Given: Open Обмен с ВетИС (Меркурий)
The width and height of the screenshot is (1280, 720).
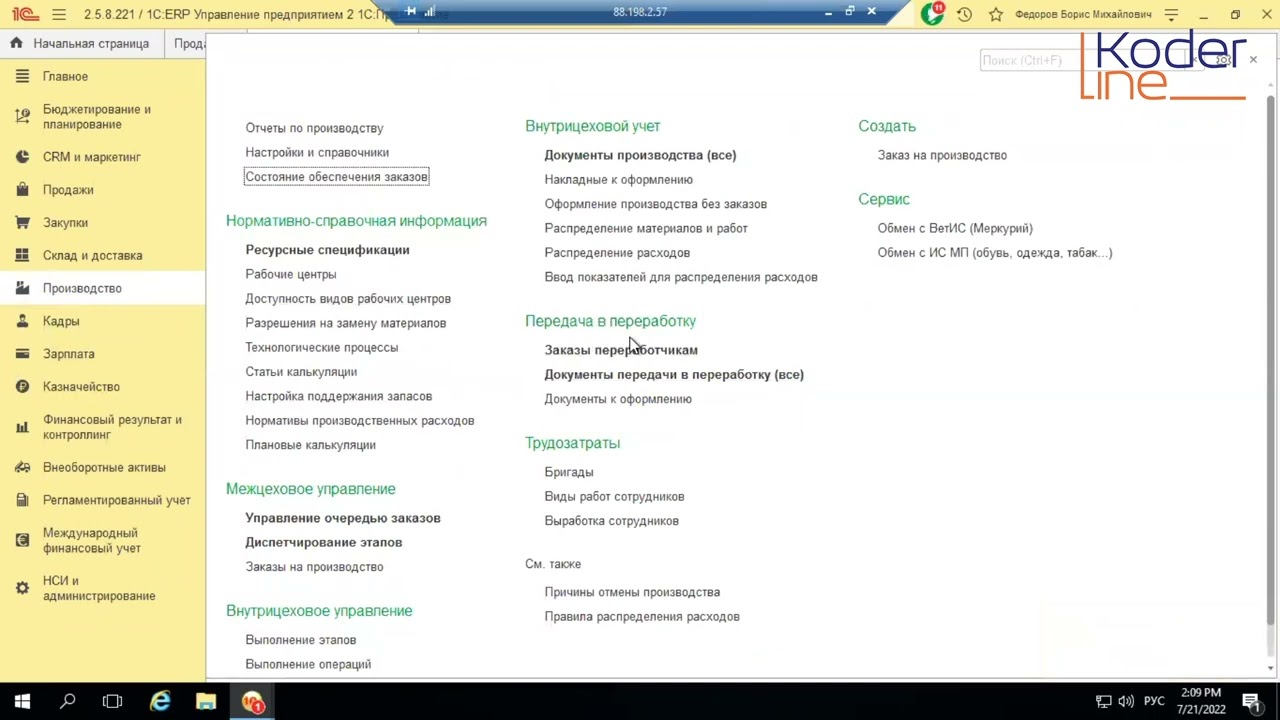Looking at the screenshot, I should (x=955, y=228).
